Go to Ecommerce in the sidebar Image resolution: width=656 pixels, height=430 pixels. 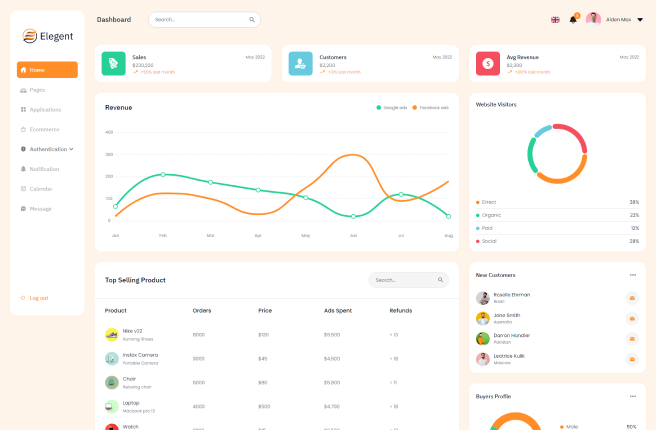43,129
